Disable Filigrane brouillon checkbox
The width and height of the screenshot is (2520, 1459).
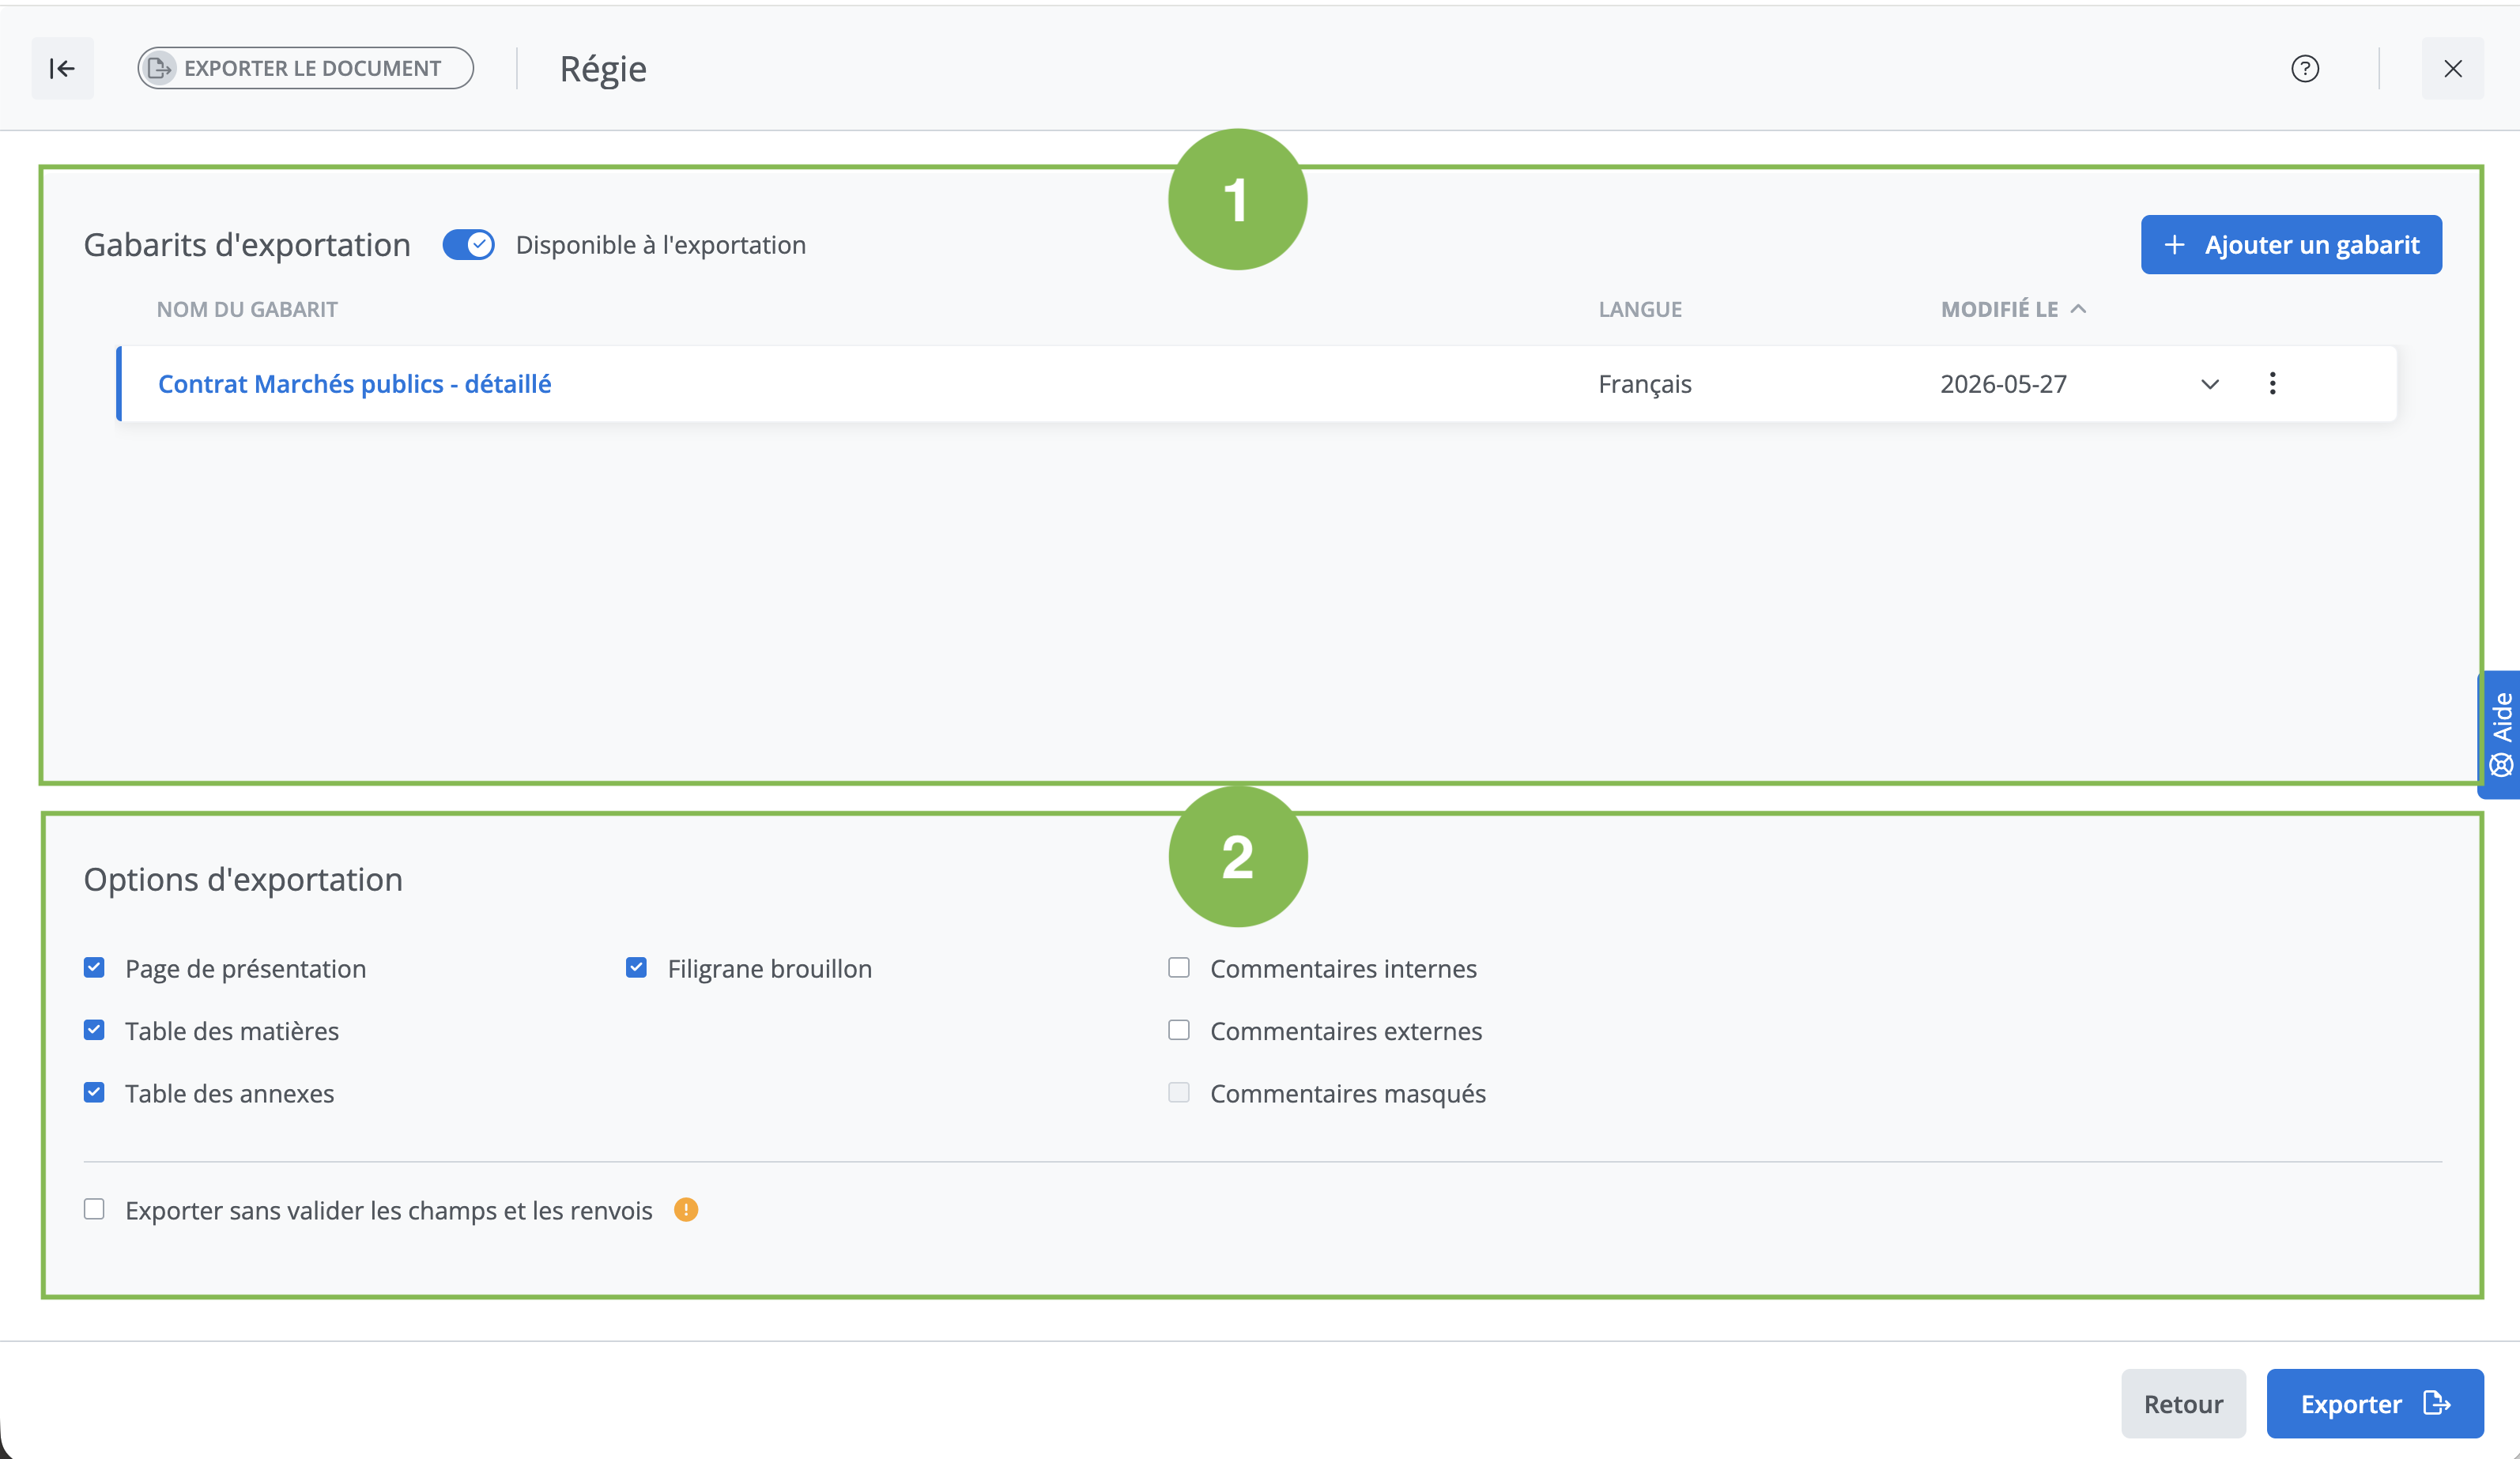636,967
